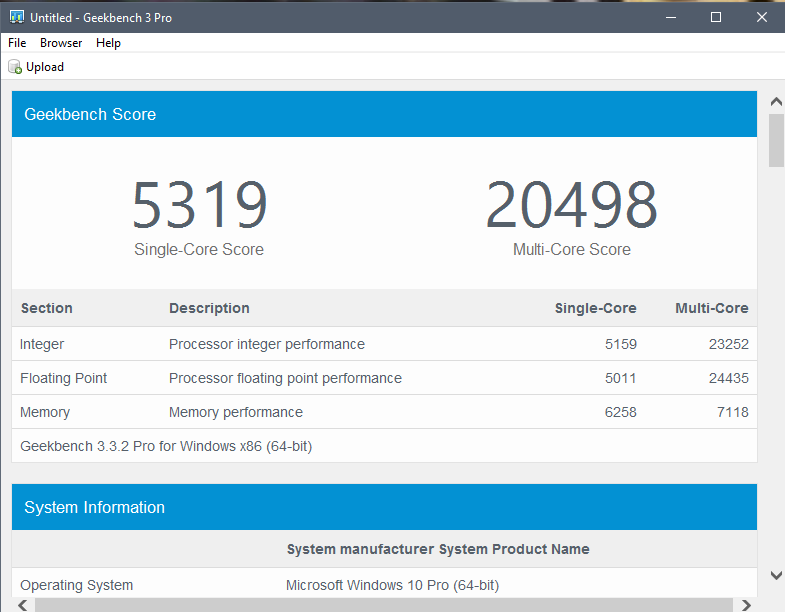Click the Single-Core Score label
785x612 pixels.
pyautogui.click(x=199, y=249)
